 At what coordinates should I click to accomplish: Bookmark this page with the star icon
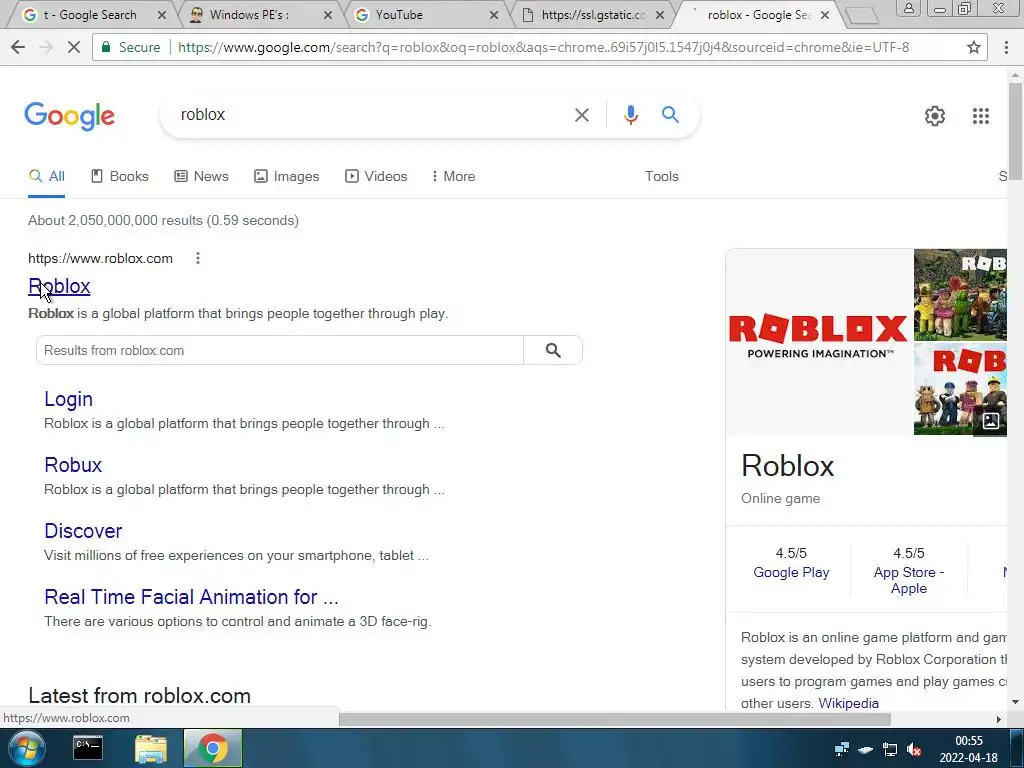pyautogui.click(x=974, y=47)
